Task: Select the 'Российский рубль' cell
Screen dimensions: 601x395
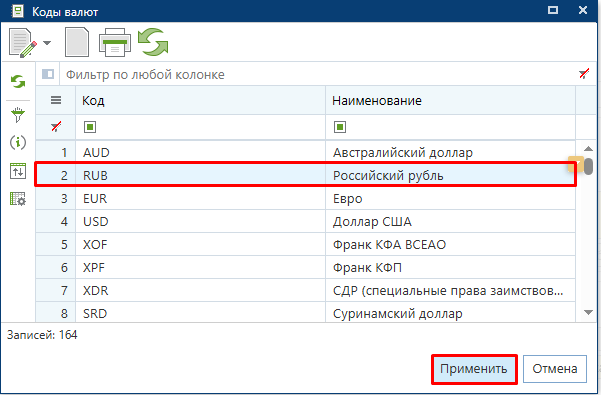Action: click(x=450, y=175)
